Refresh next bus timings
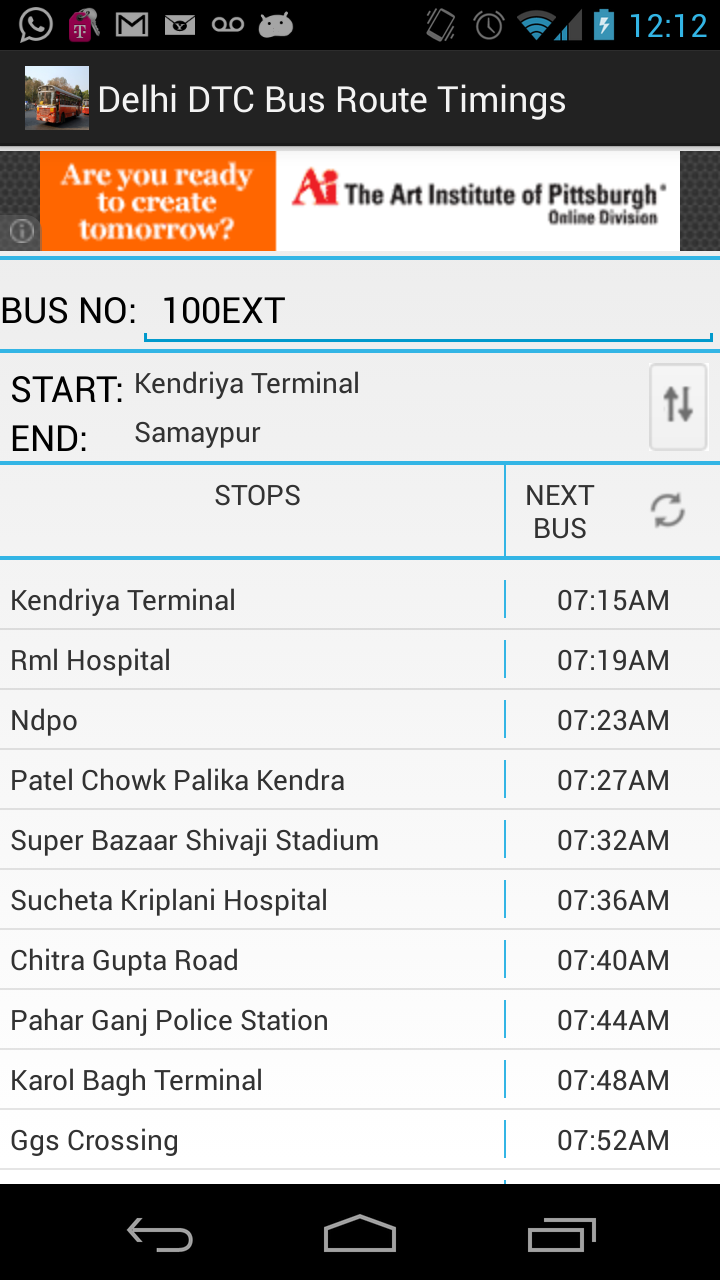This screenshot has height=1280, width=720. point(666,510)
